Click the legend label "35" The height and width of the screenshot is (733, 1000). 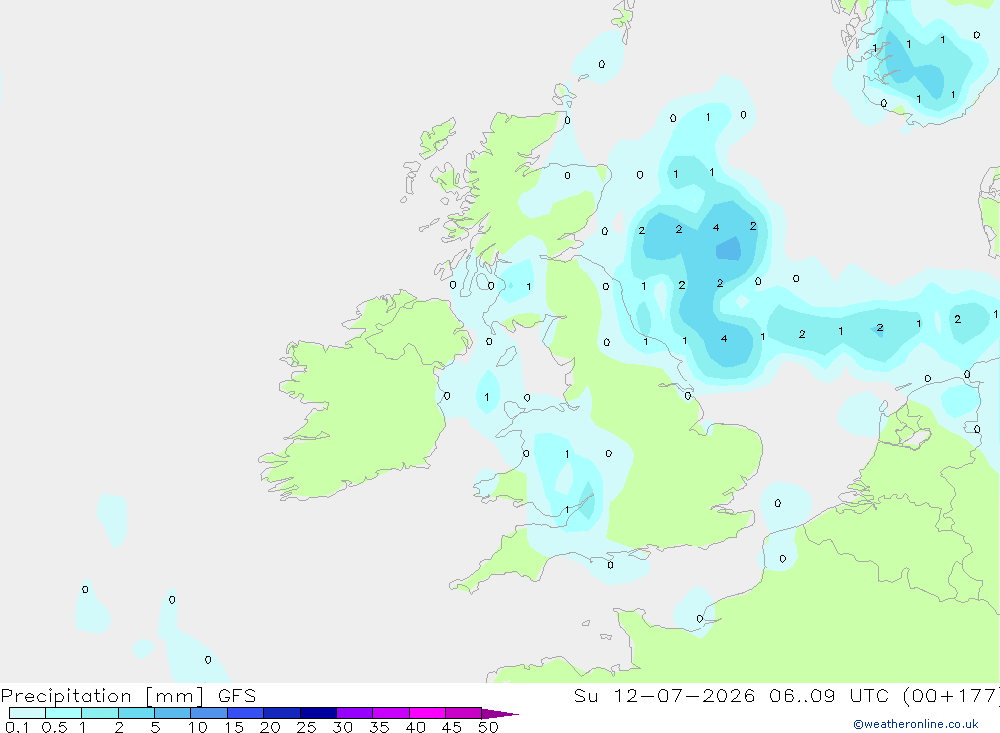click(379, 727)
